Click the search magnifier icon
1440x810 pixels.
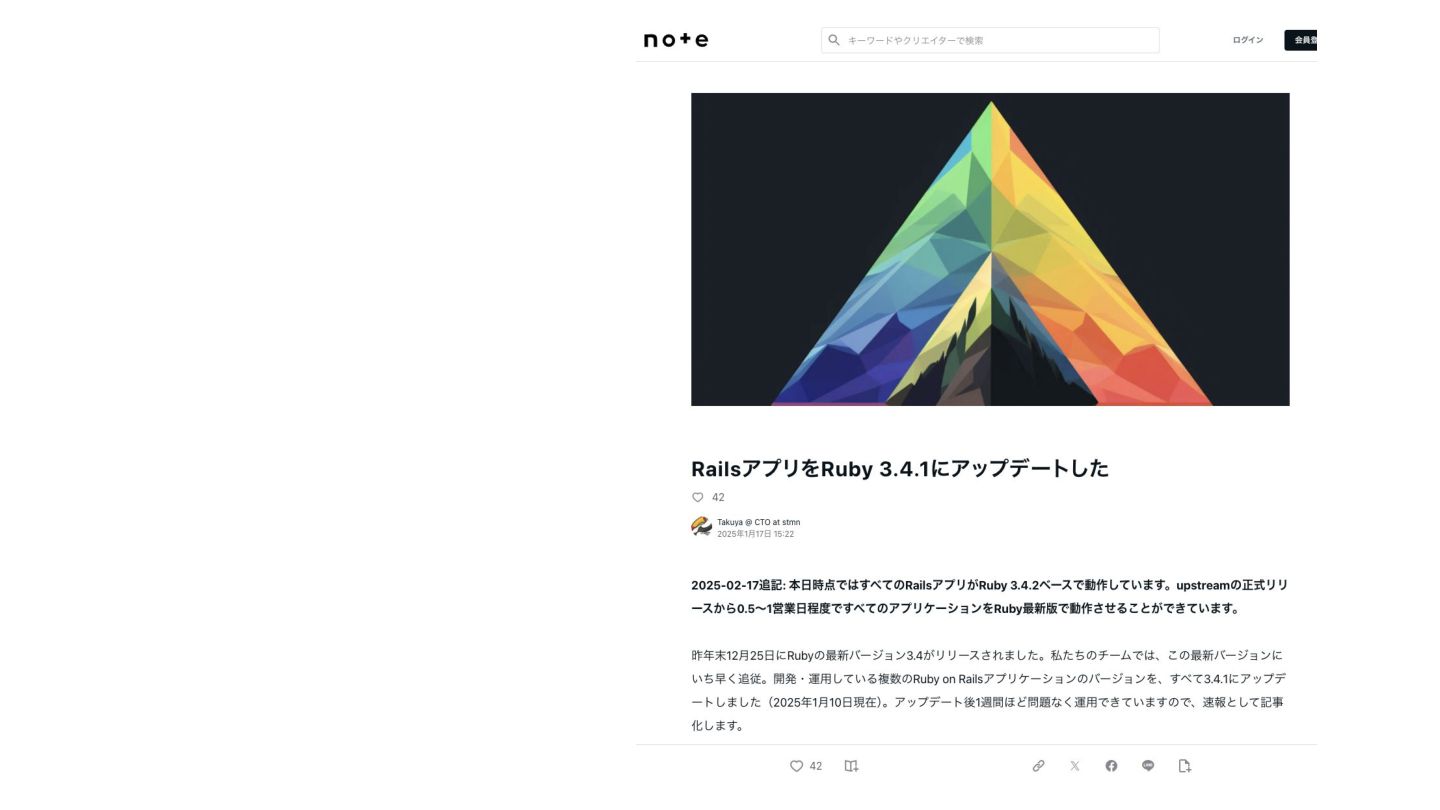(x=834, y=40)
